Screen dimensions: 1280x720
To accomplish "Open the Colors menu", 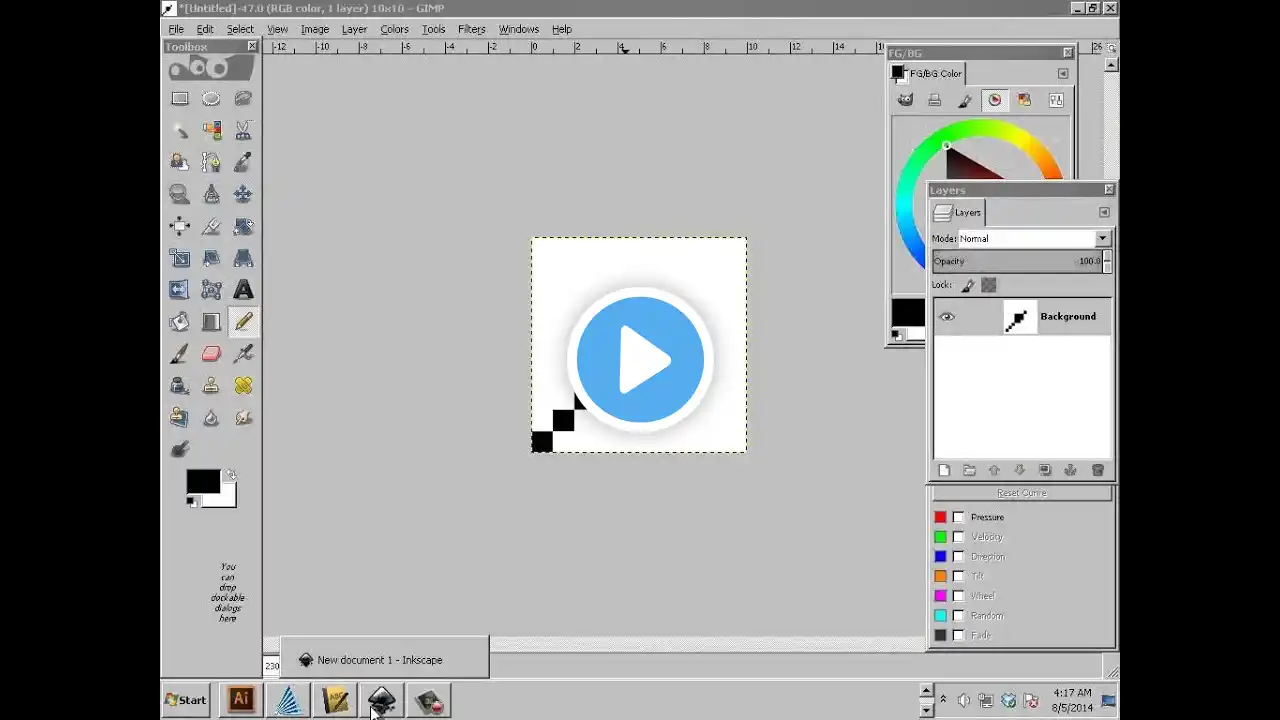I will tap(394, 29).
